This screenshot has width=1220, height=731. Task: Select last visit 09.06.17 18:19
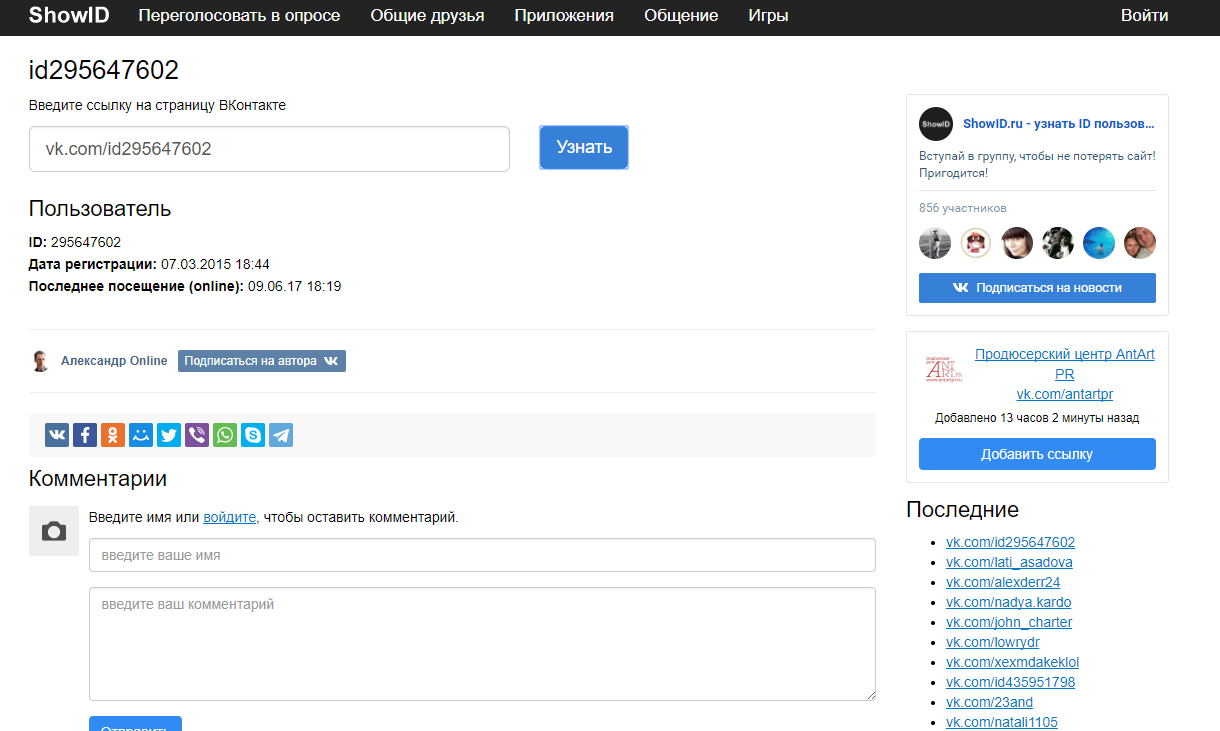coord(295,286)
